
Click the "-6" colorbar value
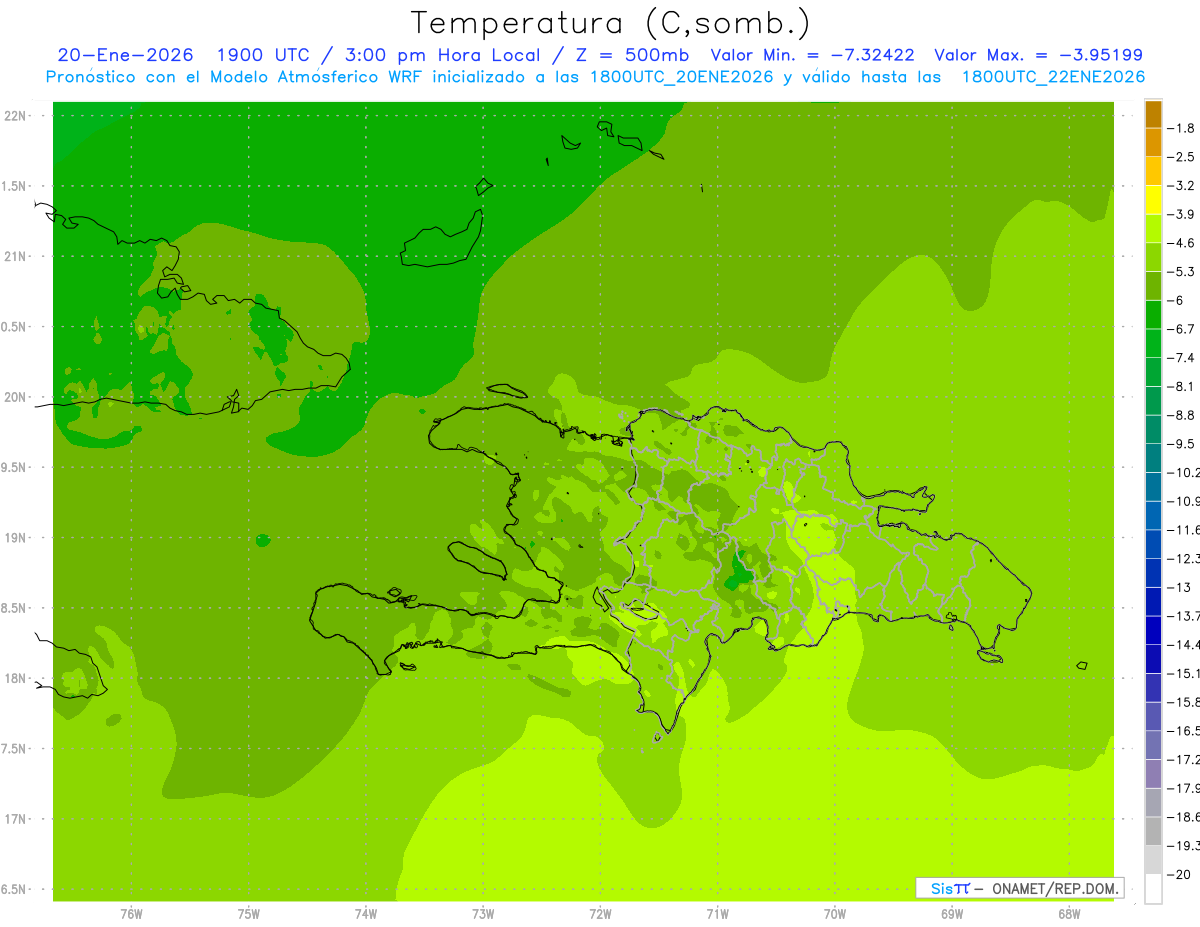pos(1177,300)
